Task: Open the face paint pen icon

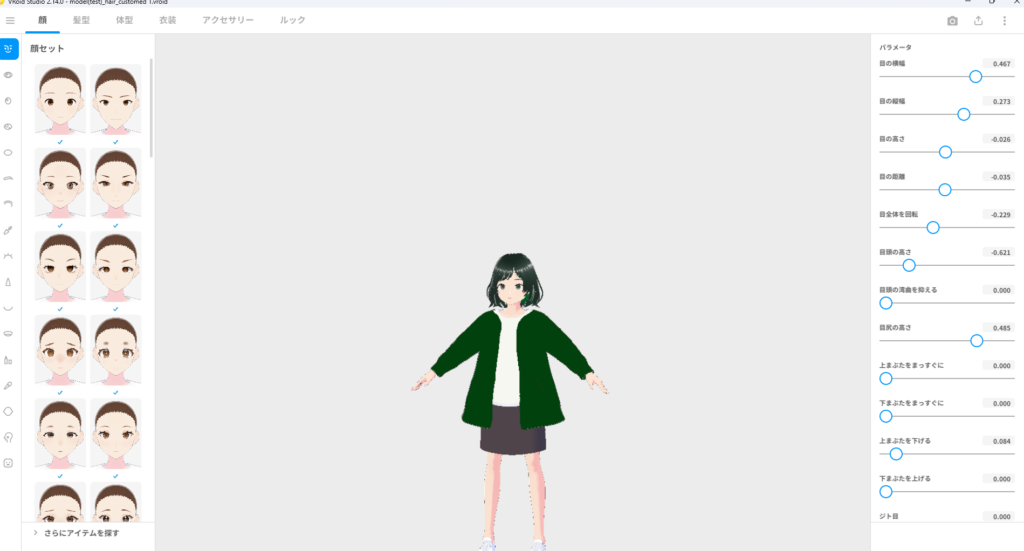Action: tap(8, 386)
